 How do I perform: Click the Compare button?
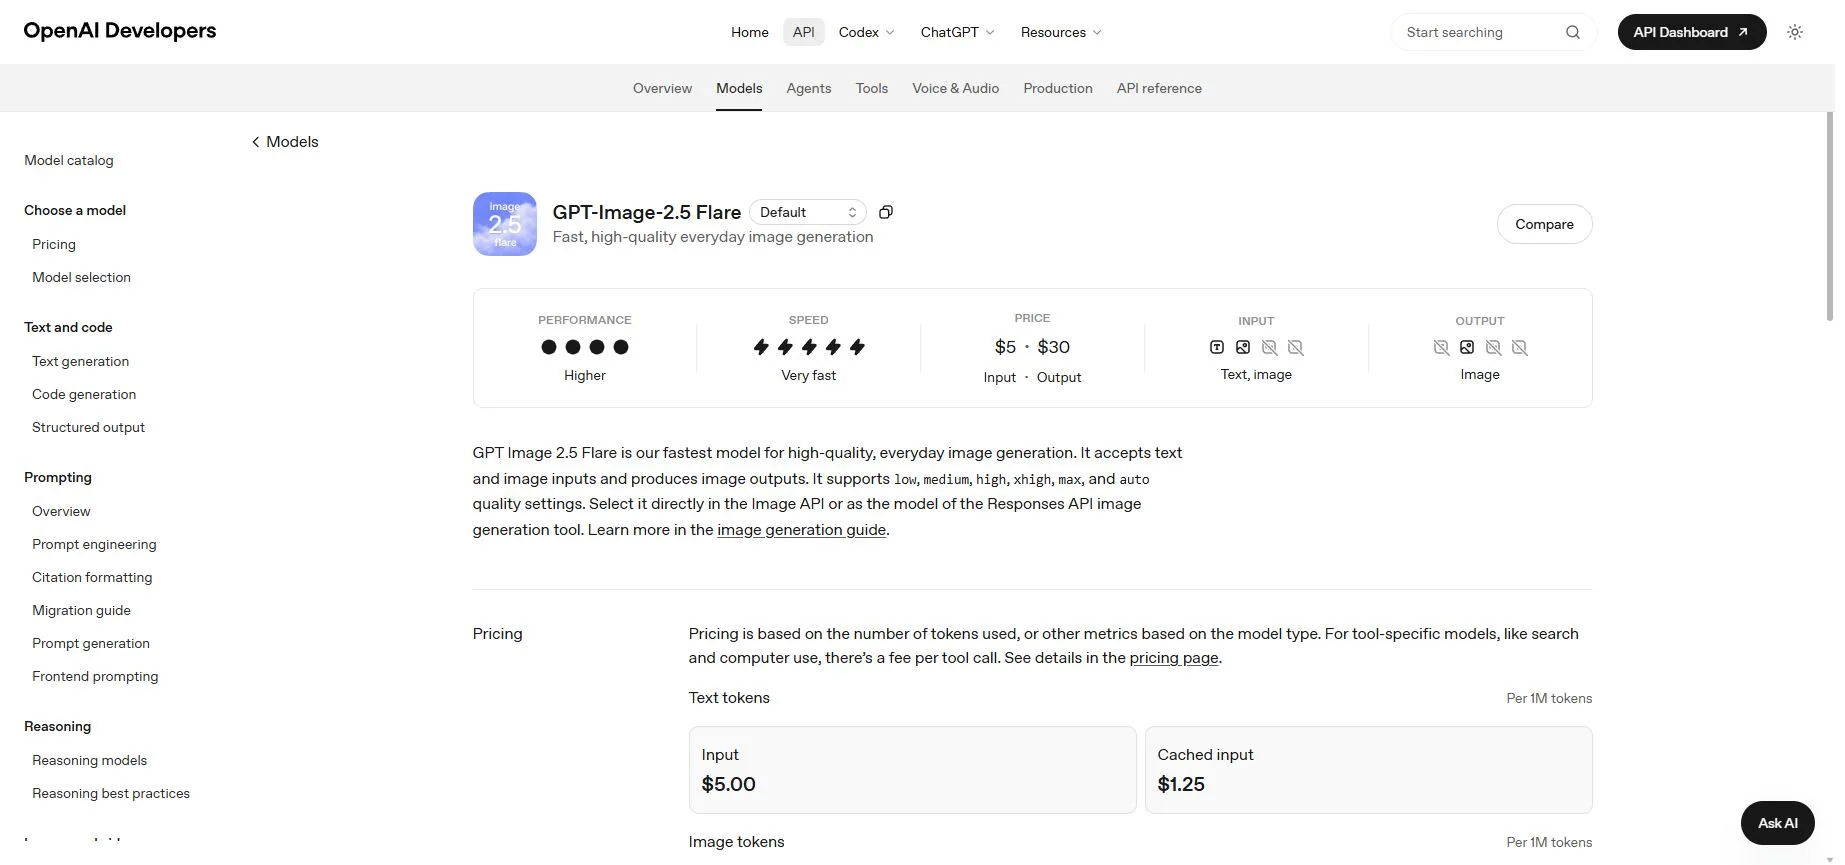[1544, 224]
